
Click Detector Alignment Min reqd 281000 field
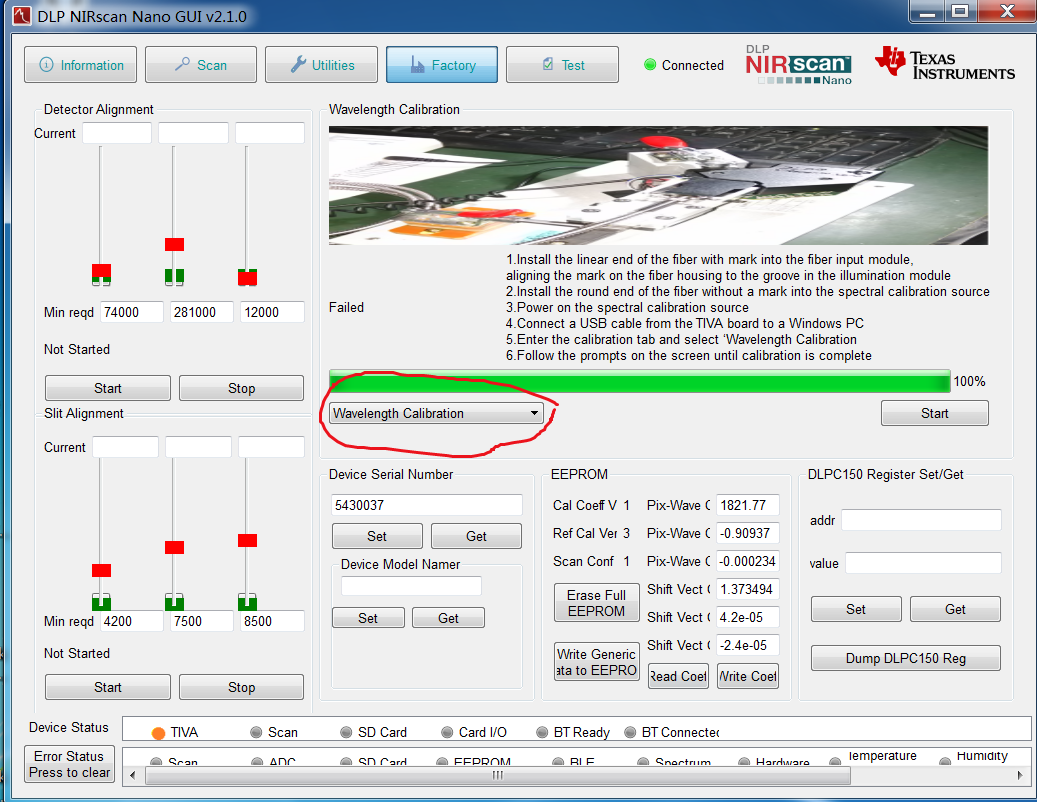click(202, 312)
